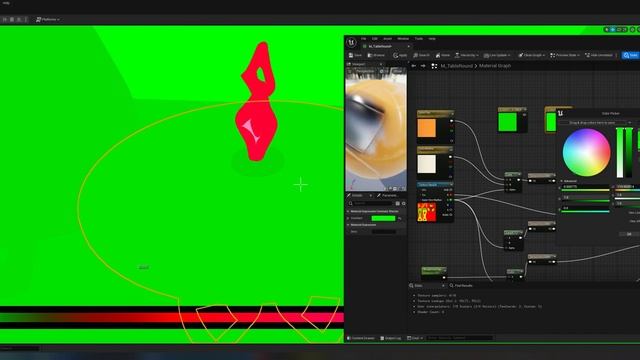Screen dimensions: 640x360
Task: Open the Perspective view dropdown
Action: tap(364, 71)
